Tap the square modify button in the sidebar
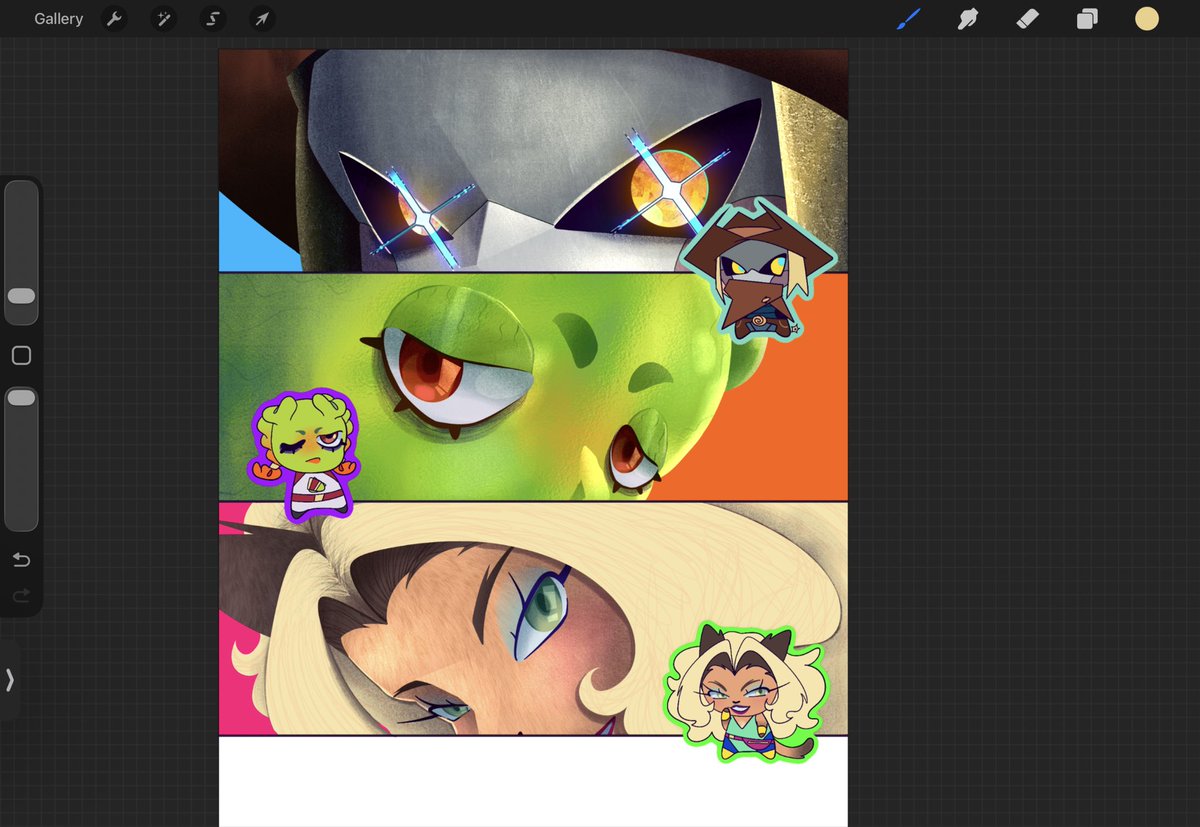Viewport: 1200px width, 827px height. pyautogui.click(x=21, y=355)
